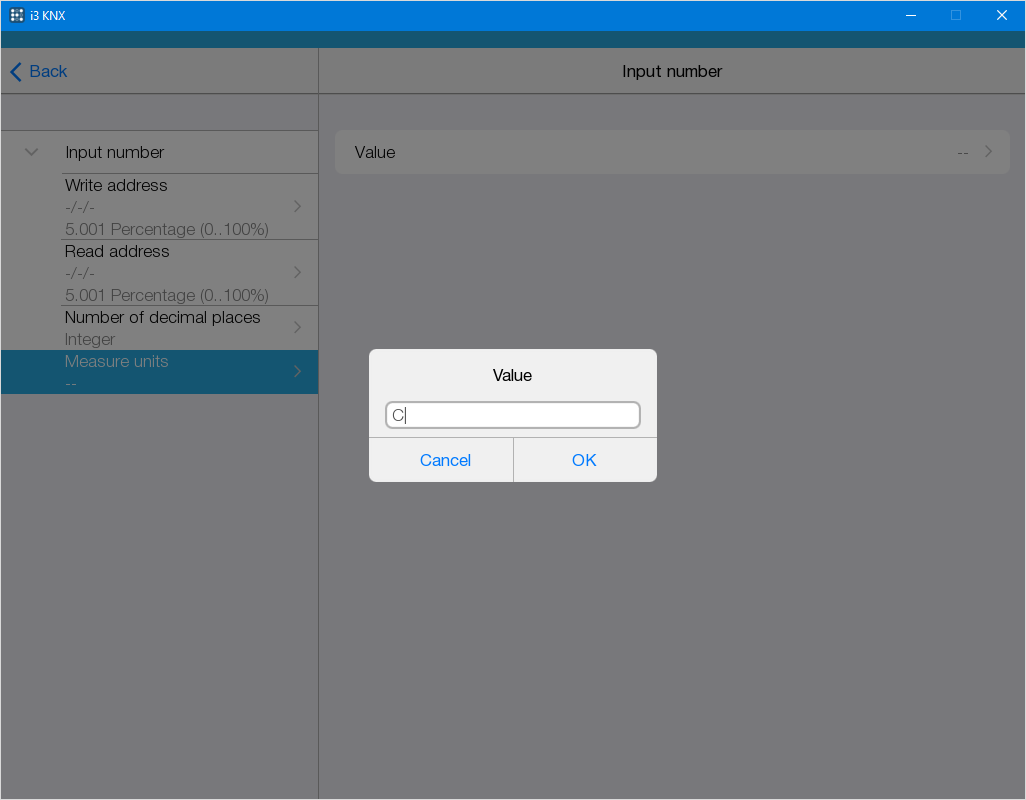Click the arrow beside Read address
Image resolution: width=1026 pixels, height=800 pixels.
click(297, 272)
